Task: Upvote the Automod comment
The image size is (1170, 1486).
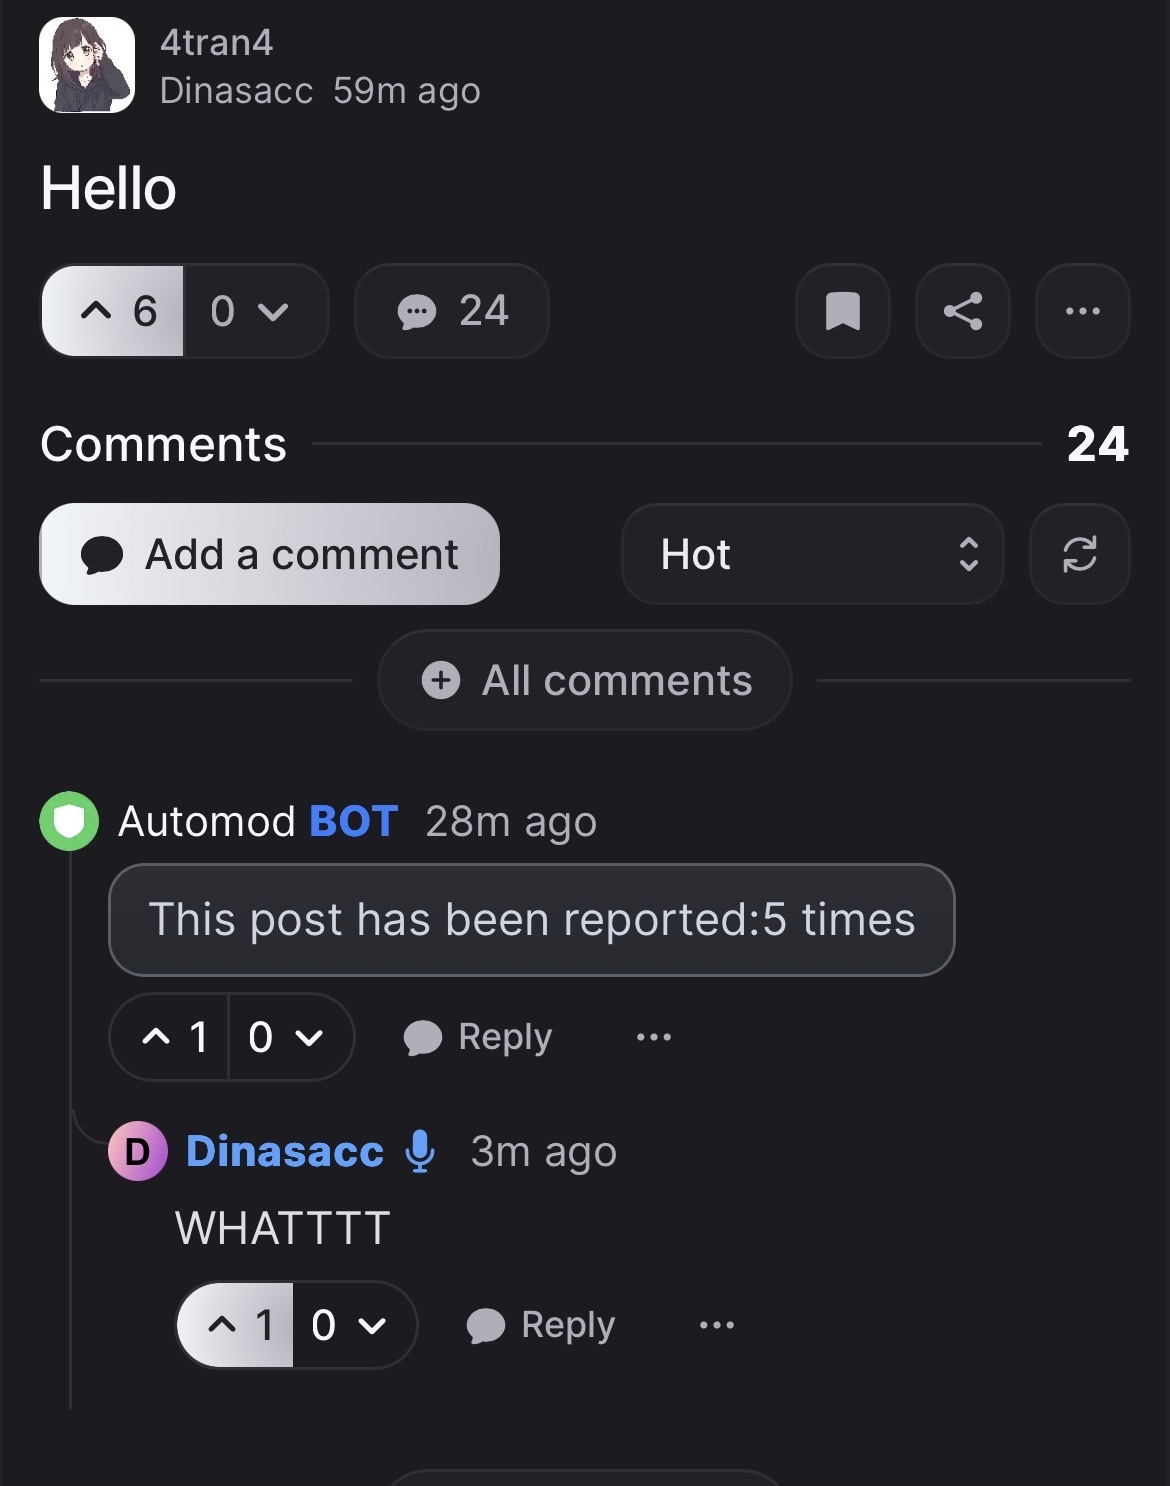Action: 170,1037
